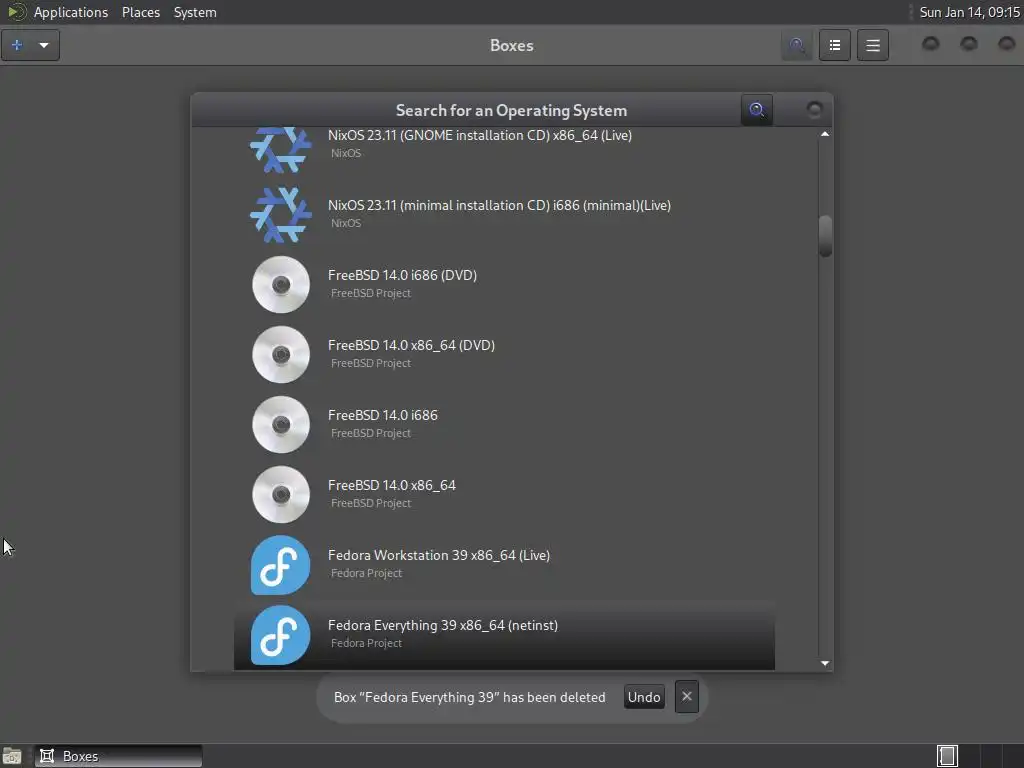Toggle the search button in the OS dialog
Image resolution: width=1024 pixels, height=768 pixels.
point(757,110)
